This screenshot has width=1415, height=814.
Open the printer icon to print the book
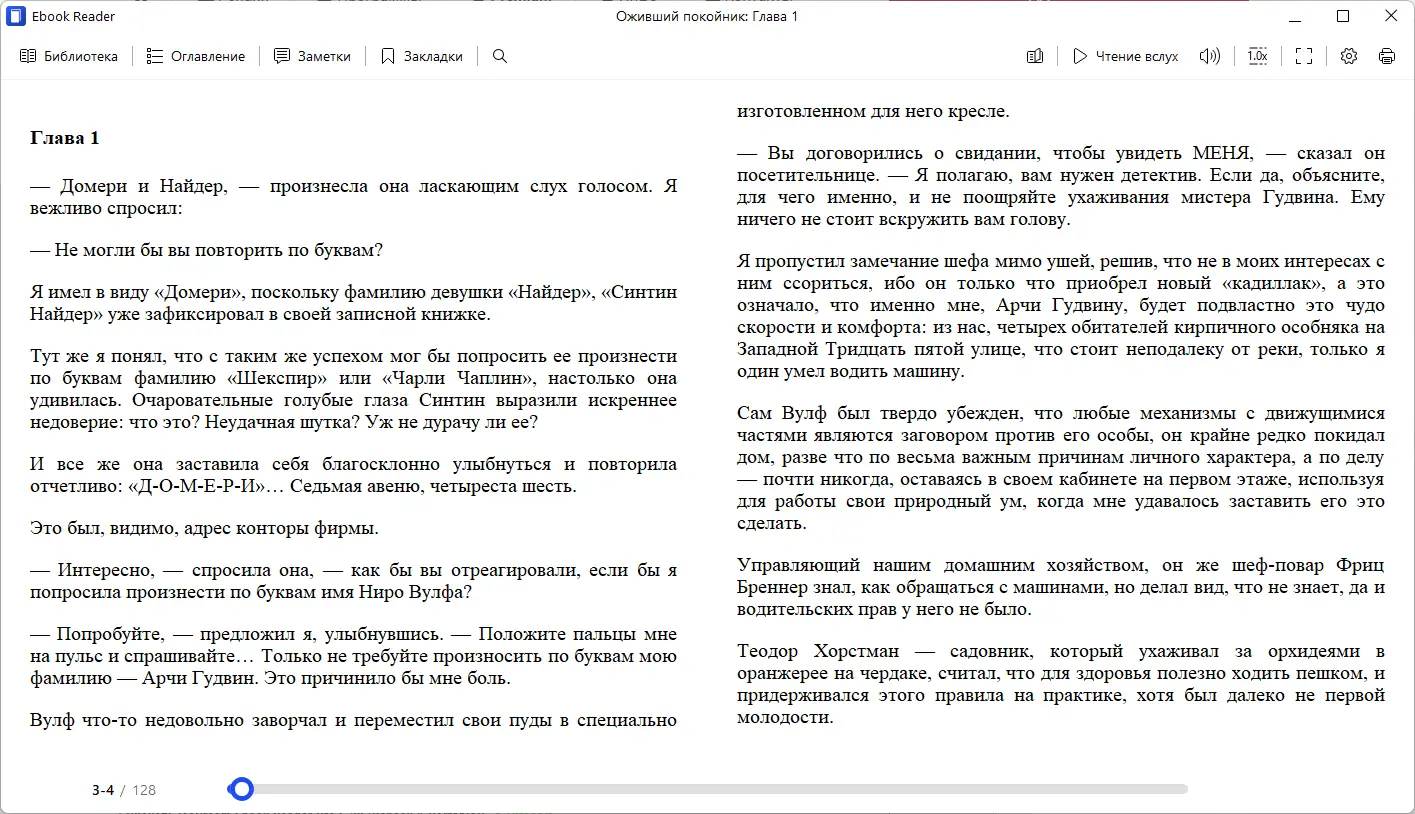click(x=1387, y=56)
